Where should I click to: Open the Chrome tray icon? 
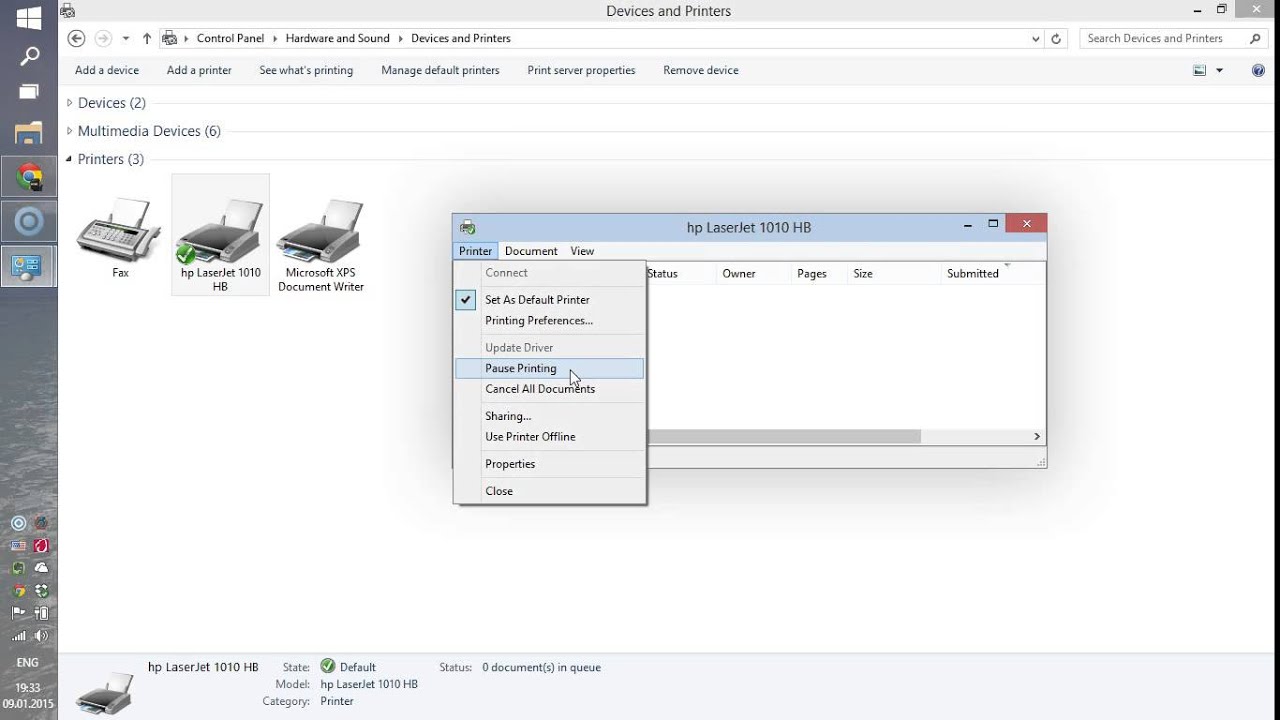point(18,589)
